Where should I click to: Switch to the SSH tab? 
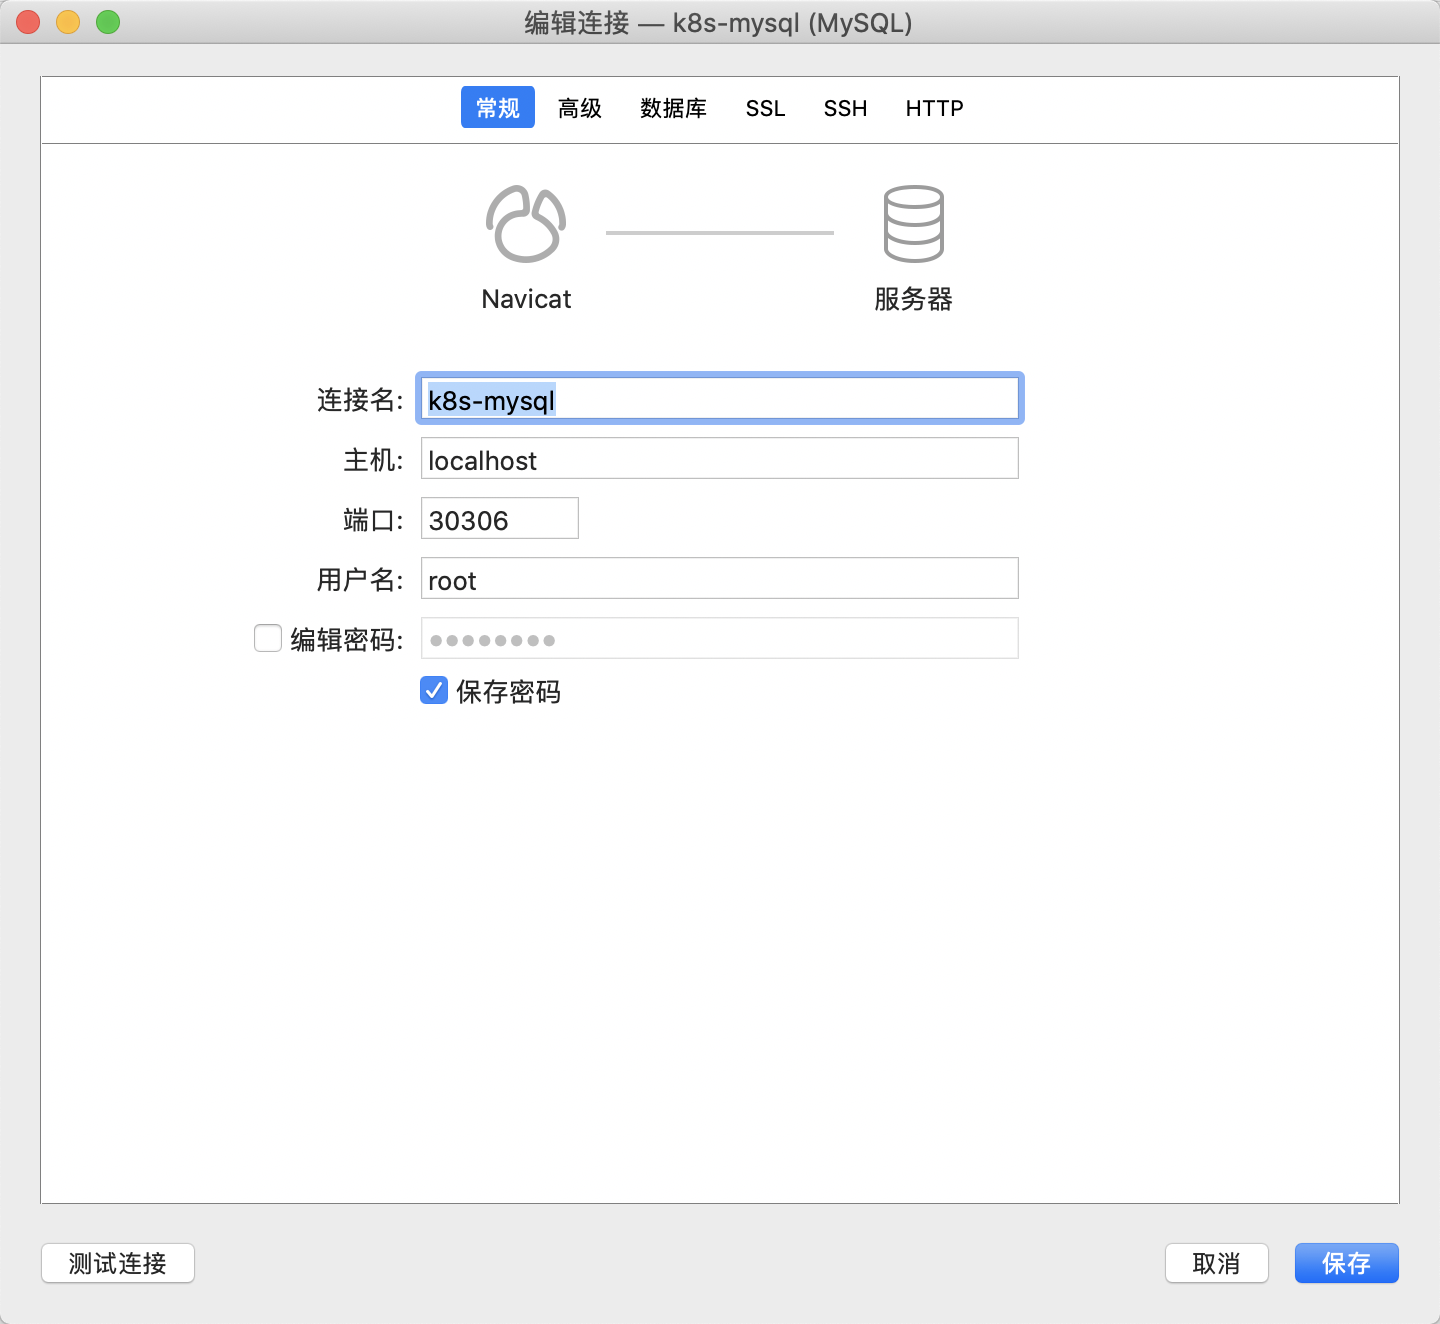845,108
